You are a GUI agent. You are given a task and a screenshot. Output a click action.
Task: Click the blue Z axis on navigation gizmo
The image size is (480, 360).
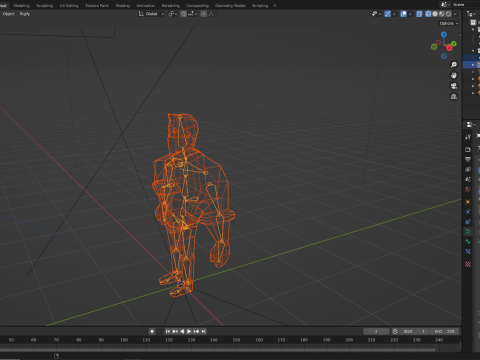(444, 34)
